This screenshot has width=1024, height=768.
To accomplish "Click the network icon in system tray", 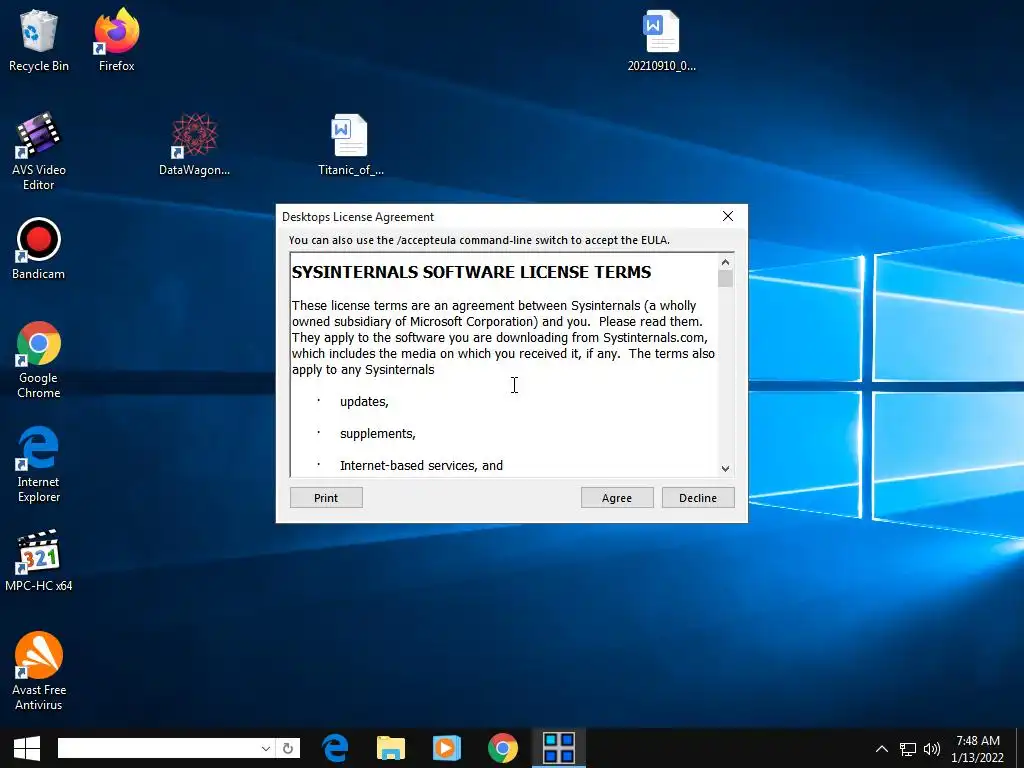I will click(908, 749).
